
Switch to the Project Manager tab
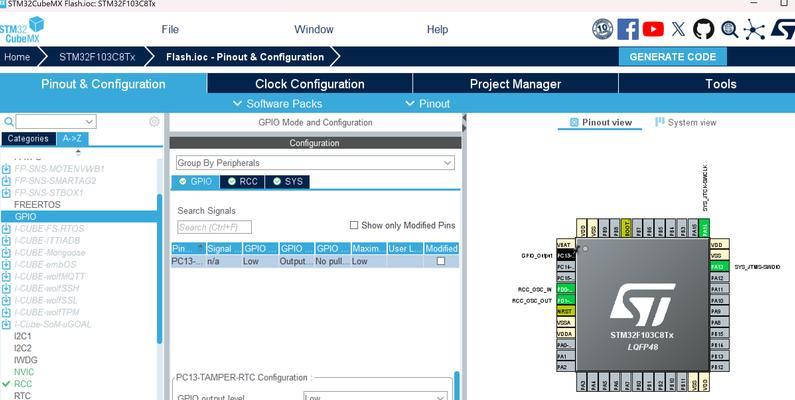click(x=515, y=84)
